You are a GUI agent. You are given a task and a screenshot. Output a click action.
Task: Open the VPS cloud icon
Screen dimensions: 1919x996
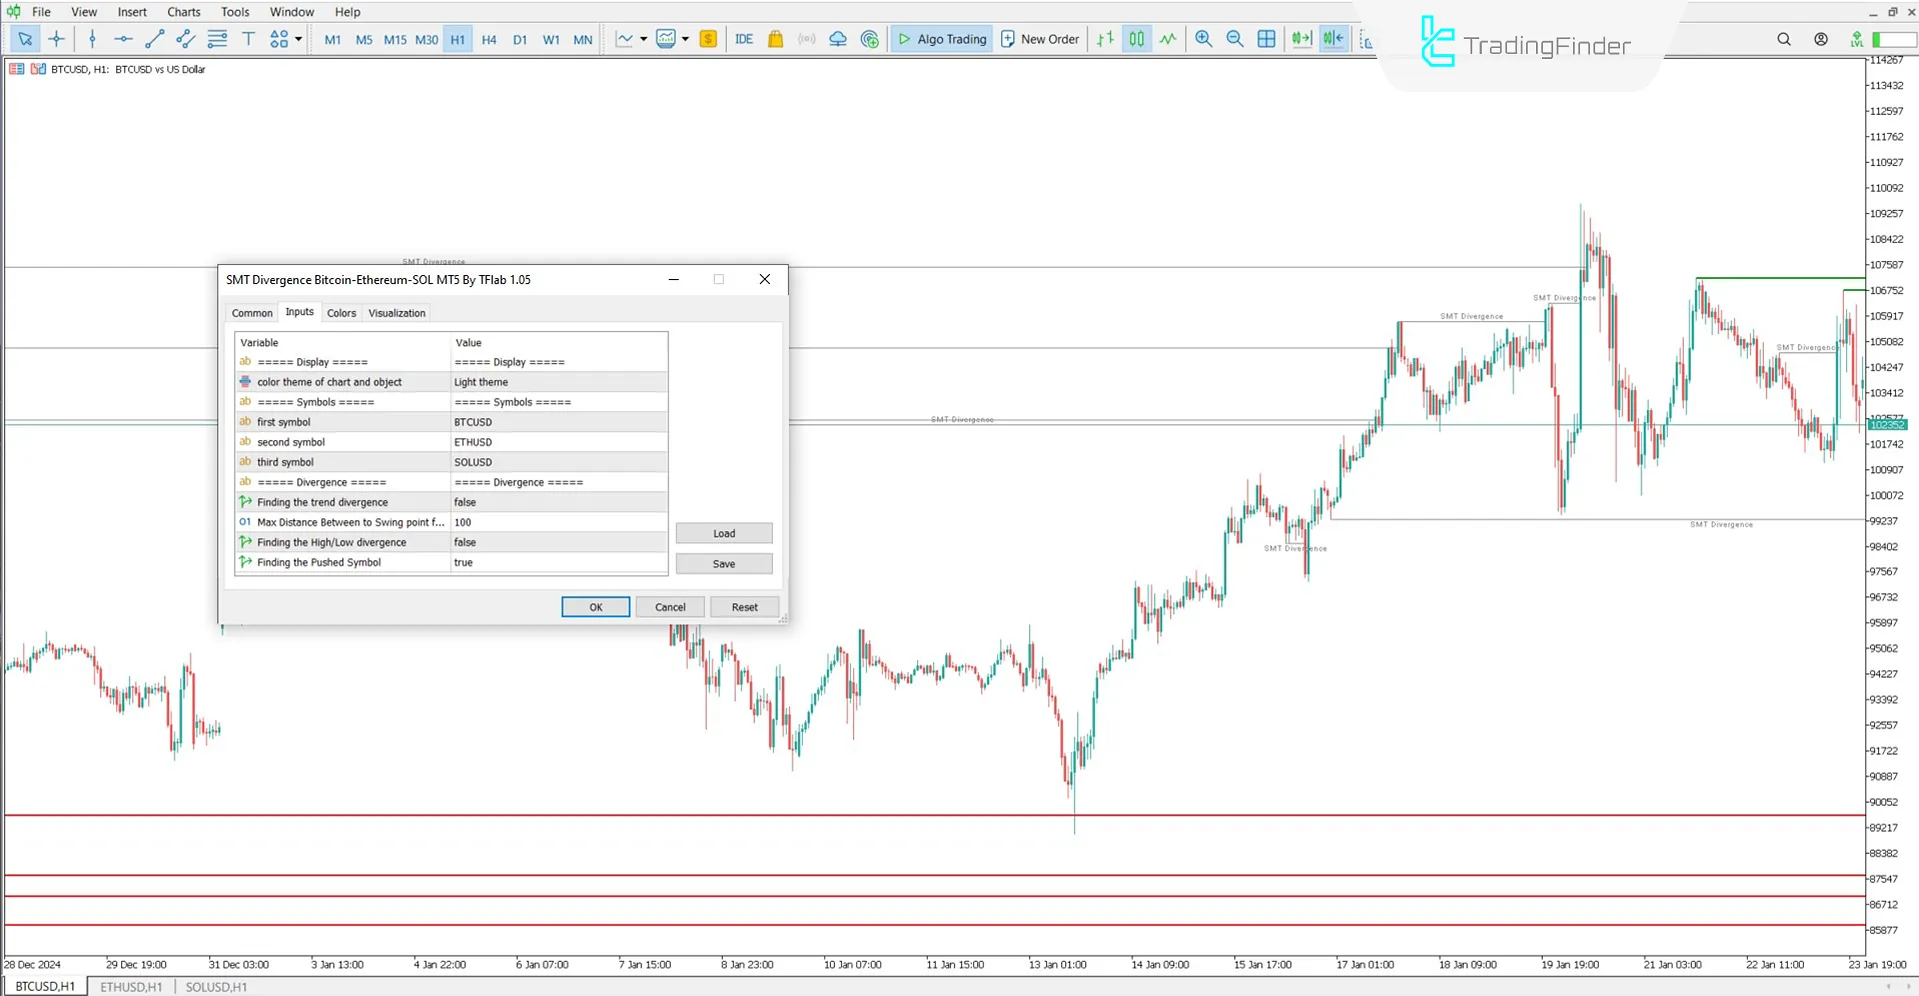coord(838,39)
